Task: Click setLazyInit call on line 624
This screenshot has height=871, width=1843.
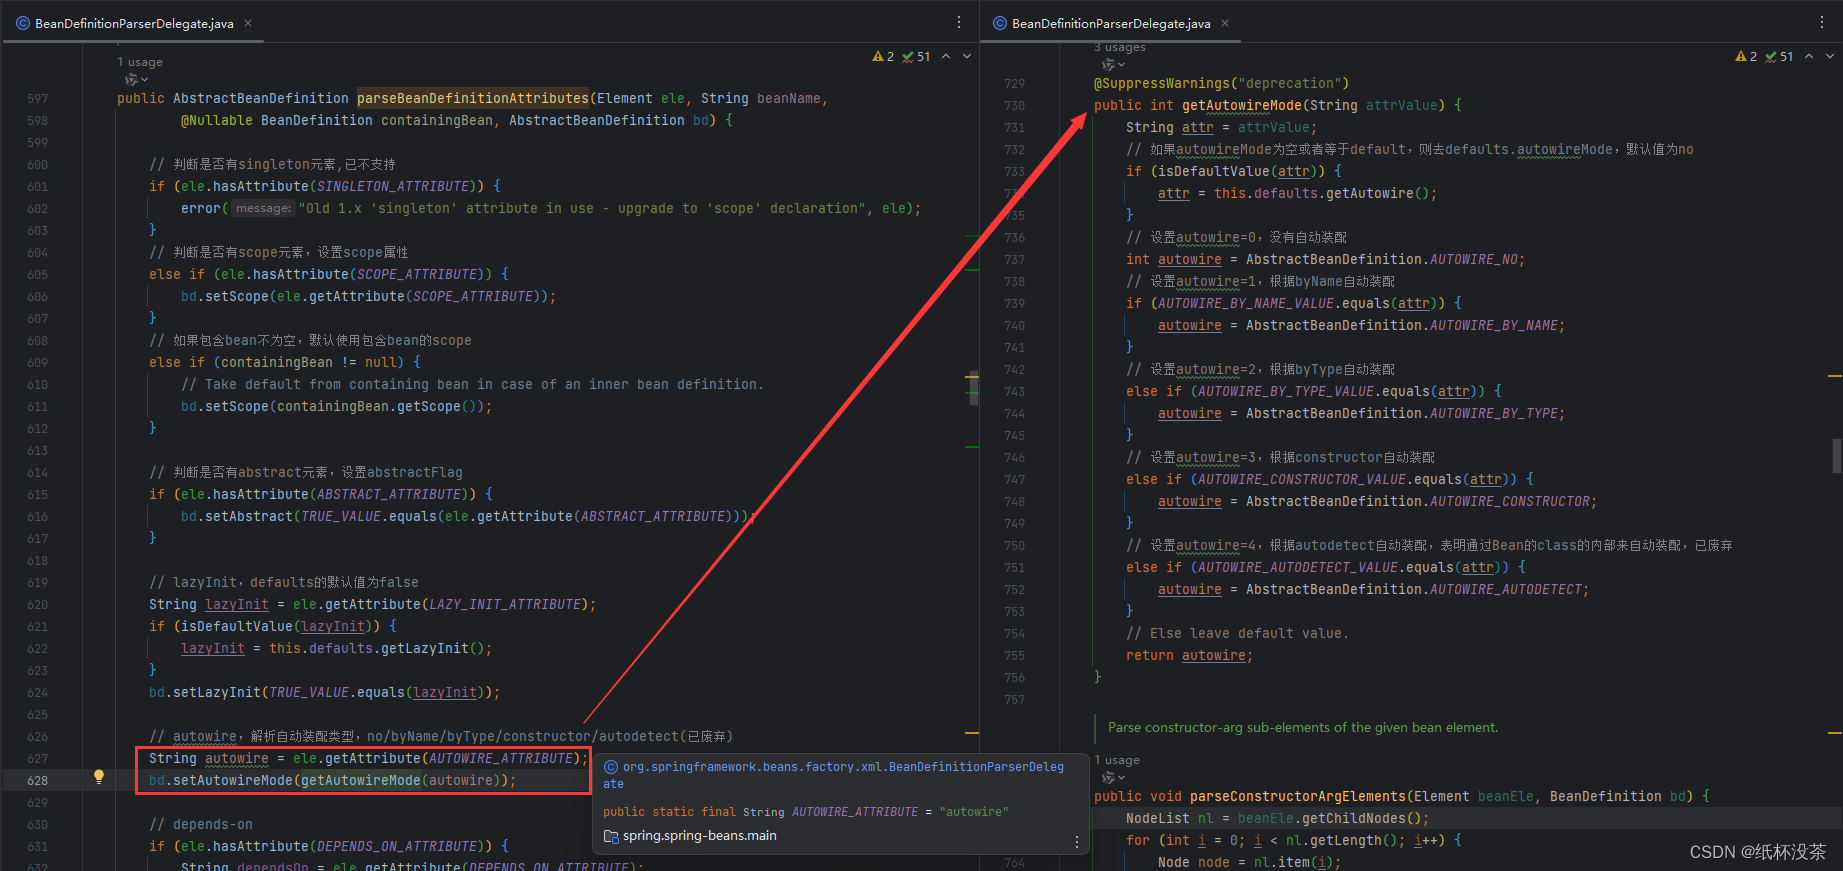Action: click(x=217, y=692)
